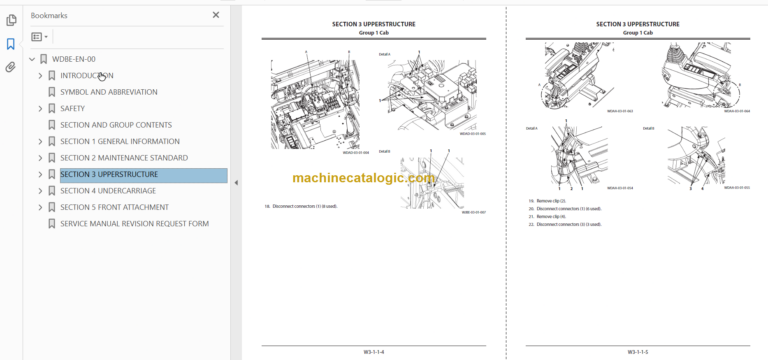Open the Attachments paperclip panel icon
This screenshot has width=768, height=360.
(x=11, y=67)
